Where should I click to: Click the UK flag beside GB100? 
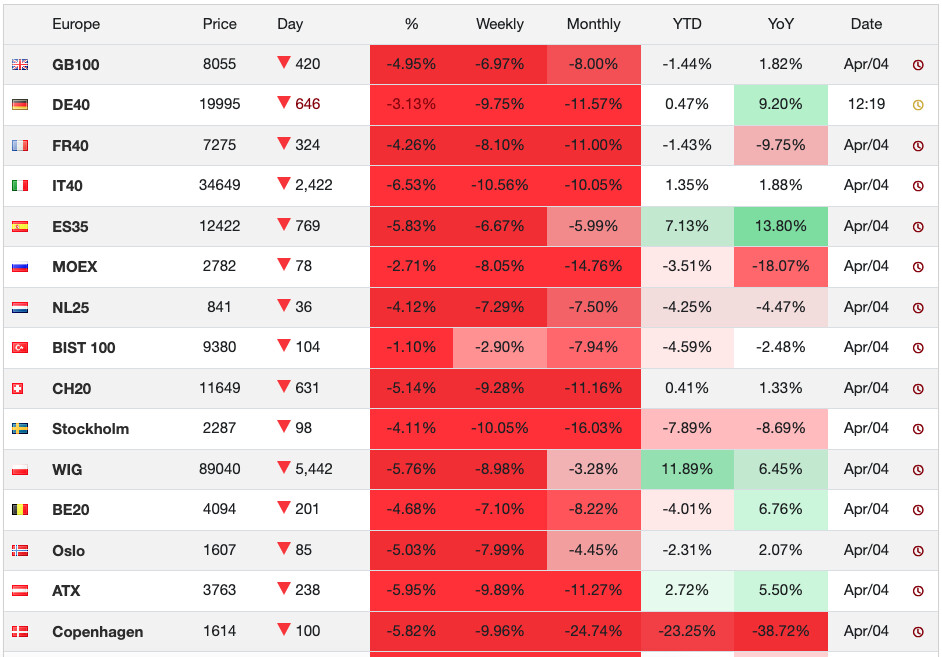click(20, 65)
